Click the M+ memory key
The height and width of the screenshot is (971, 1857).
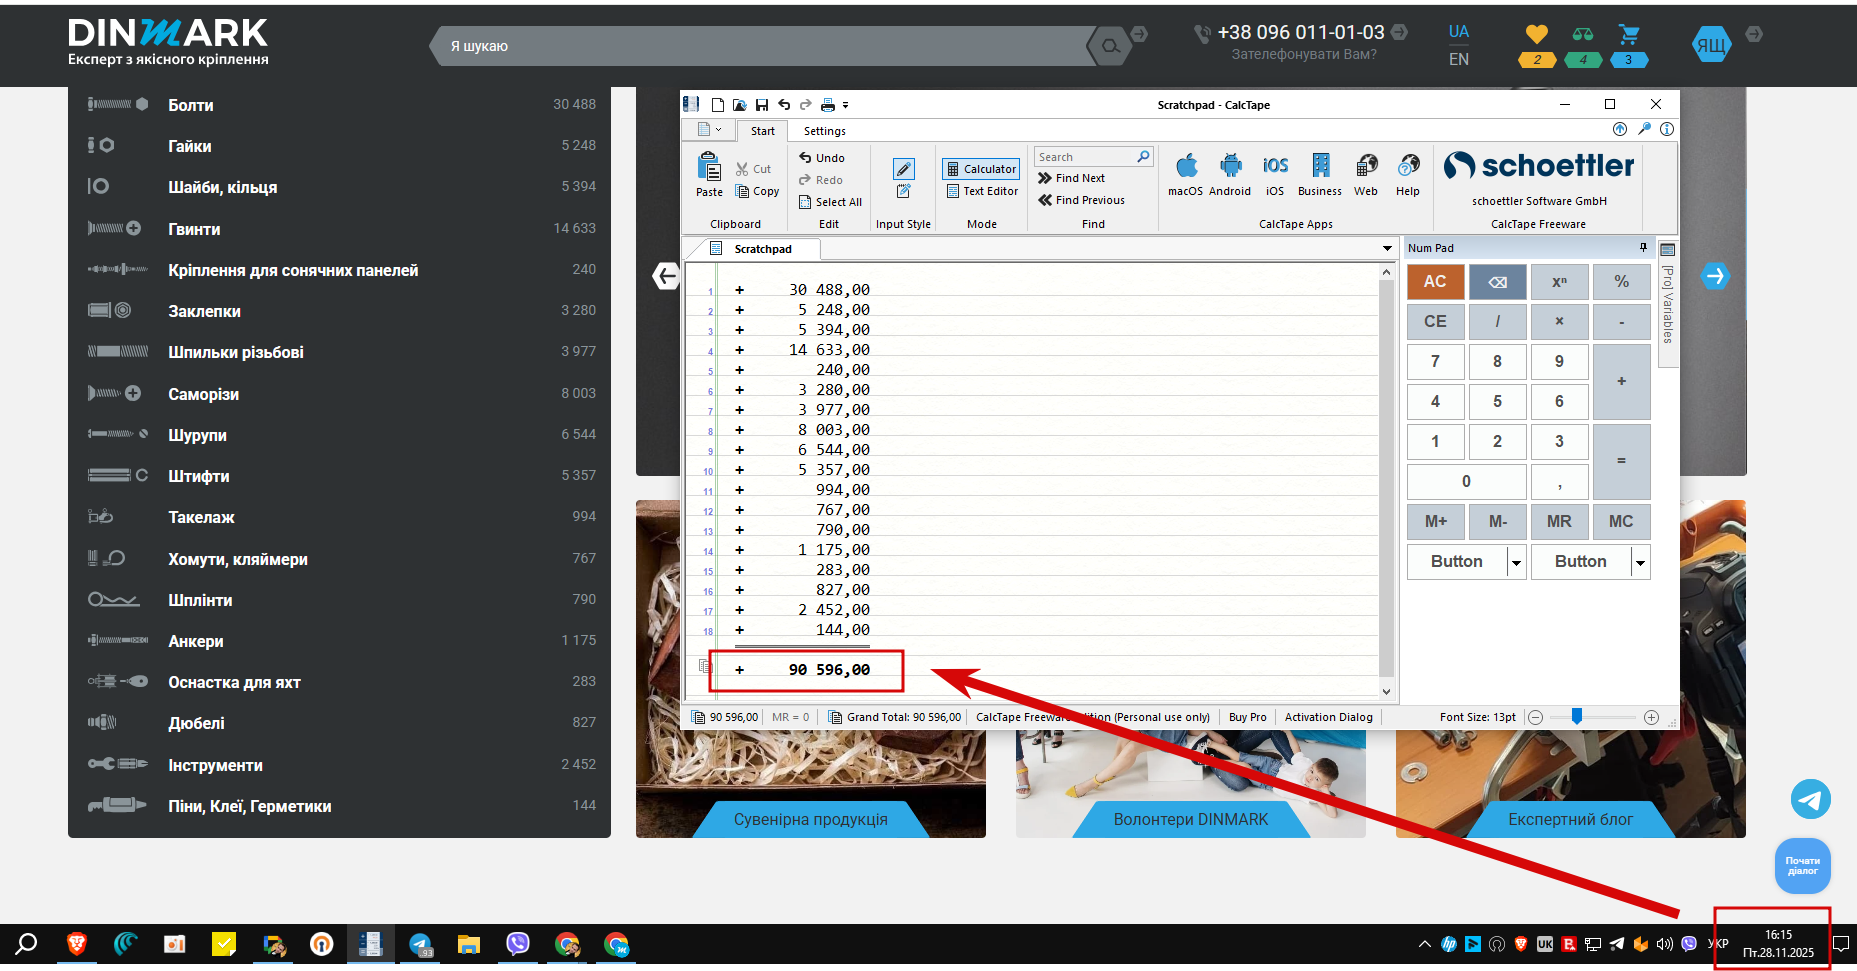1435,522
